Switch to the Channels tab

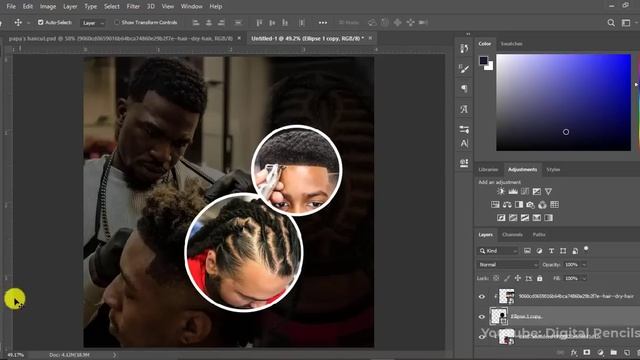click(x=512, y=235)
